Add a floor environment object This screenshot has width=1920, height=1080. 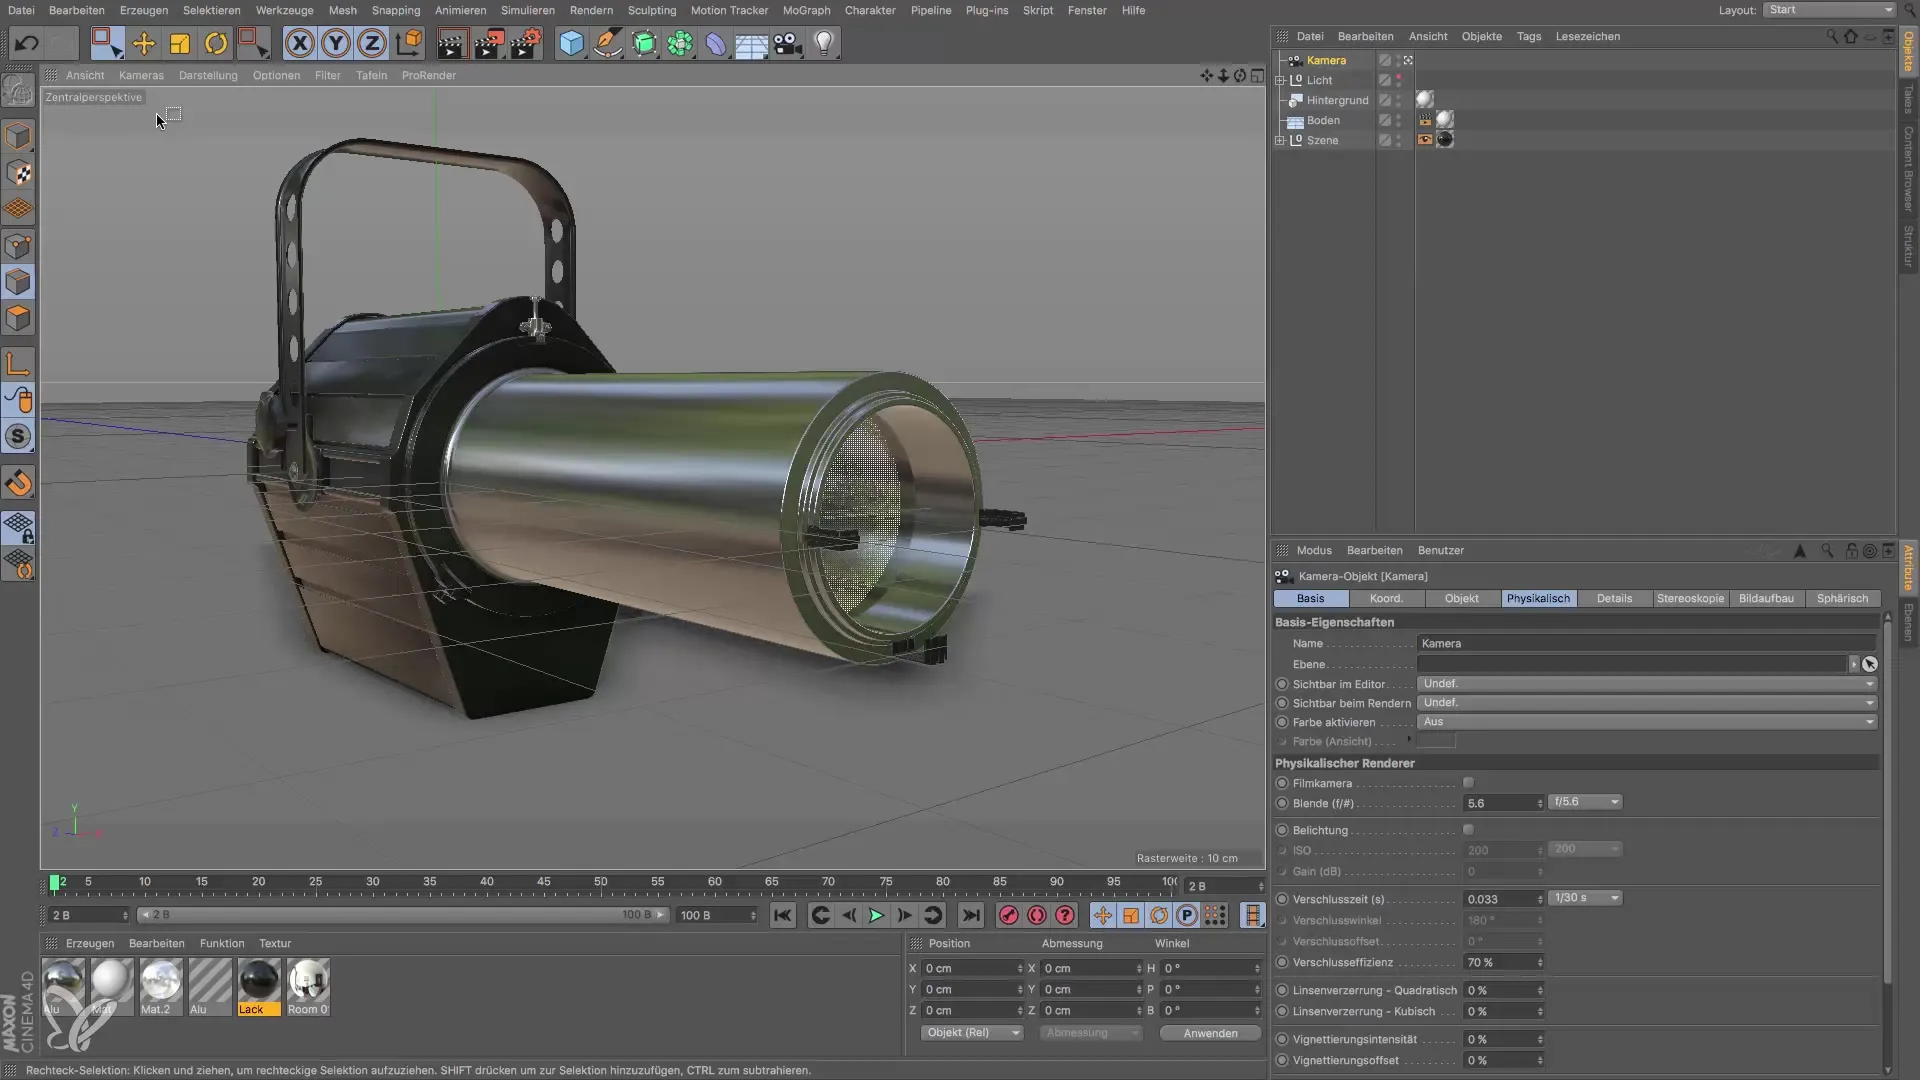pyautogui.click(x=751, y=43)
